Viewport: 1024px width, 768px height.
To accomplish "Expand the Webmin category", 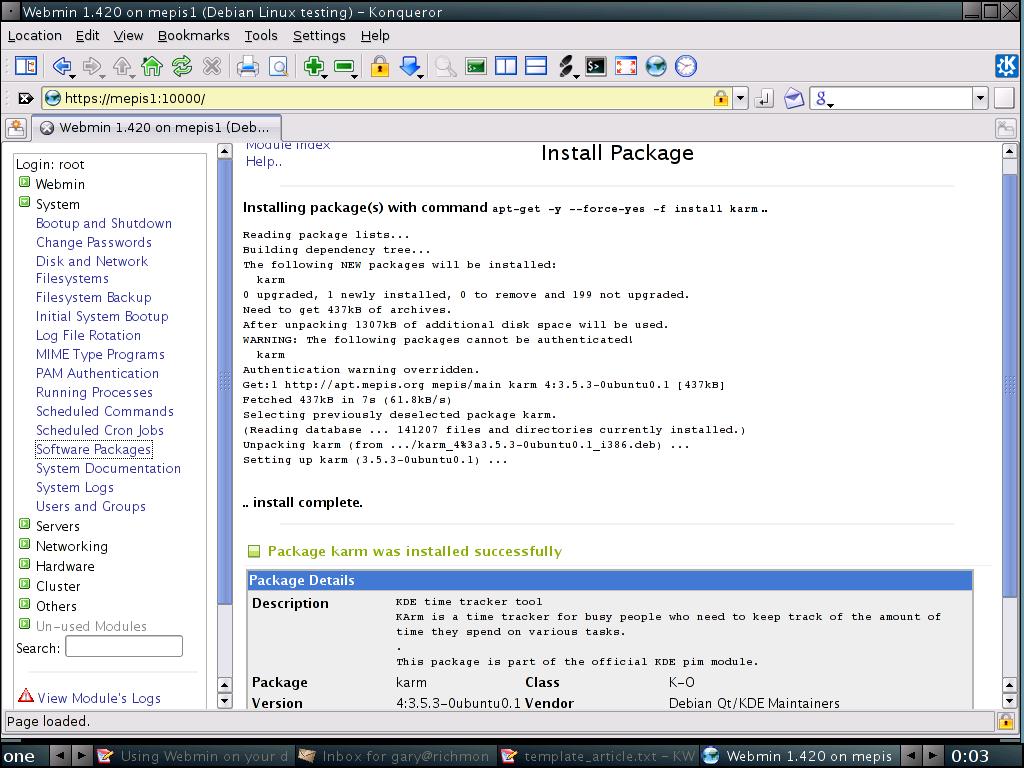I will 24,182.
